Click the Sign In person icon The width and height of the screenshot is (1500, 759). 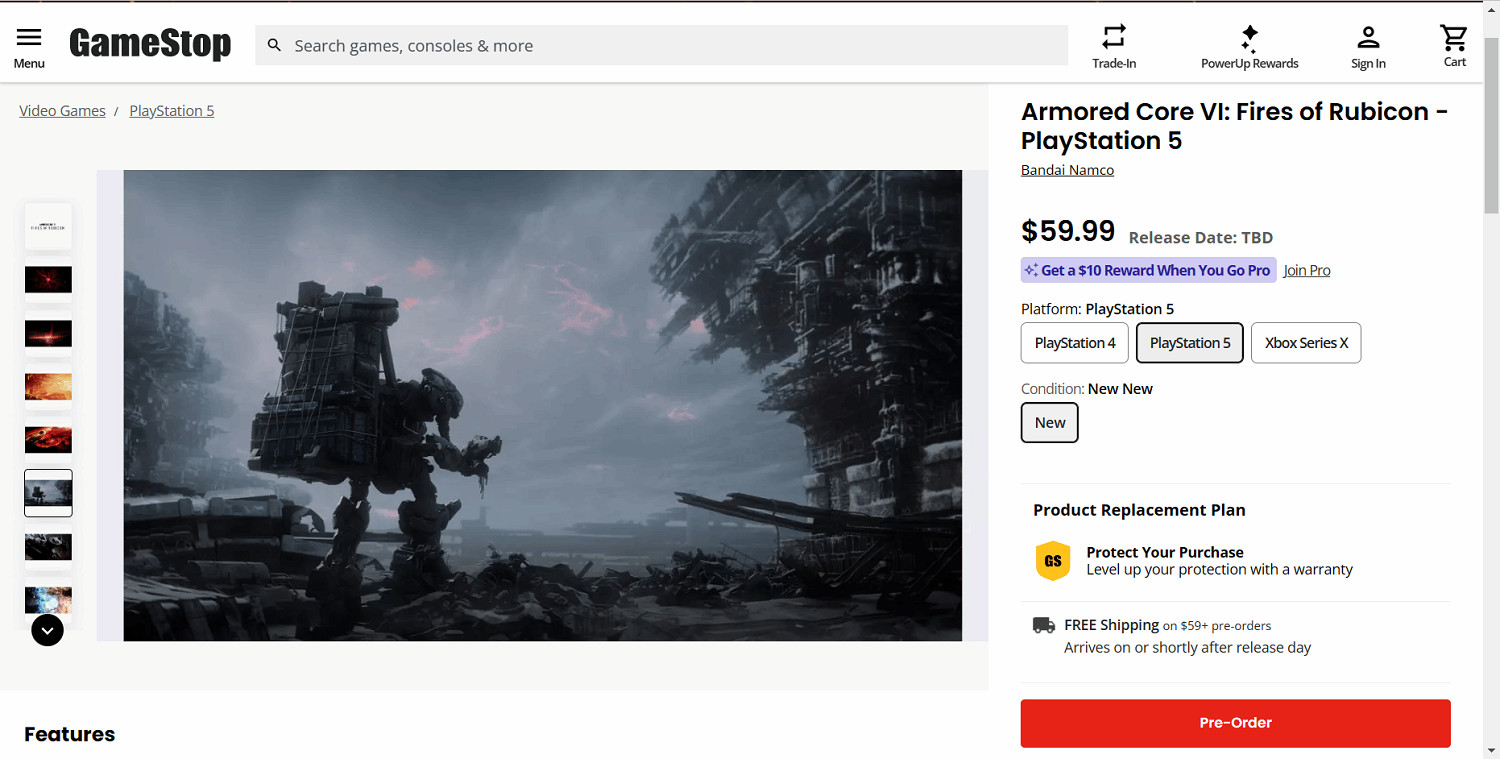tap(1368, 38)
